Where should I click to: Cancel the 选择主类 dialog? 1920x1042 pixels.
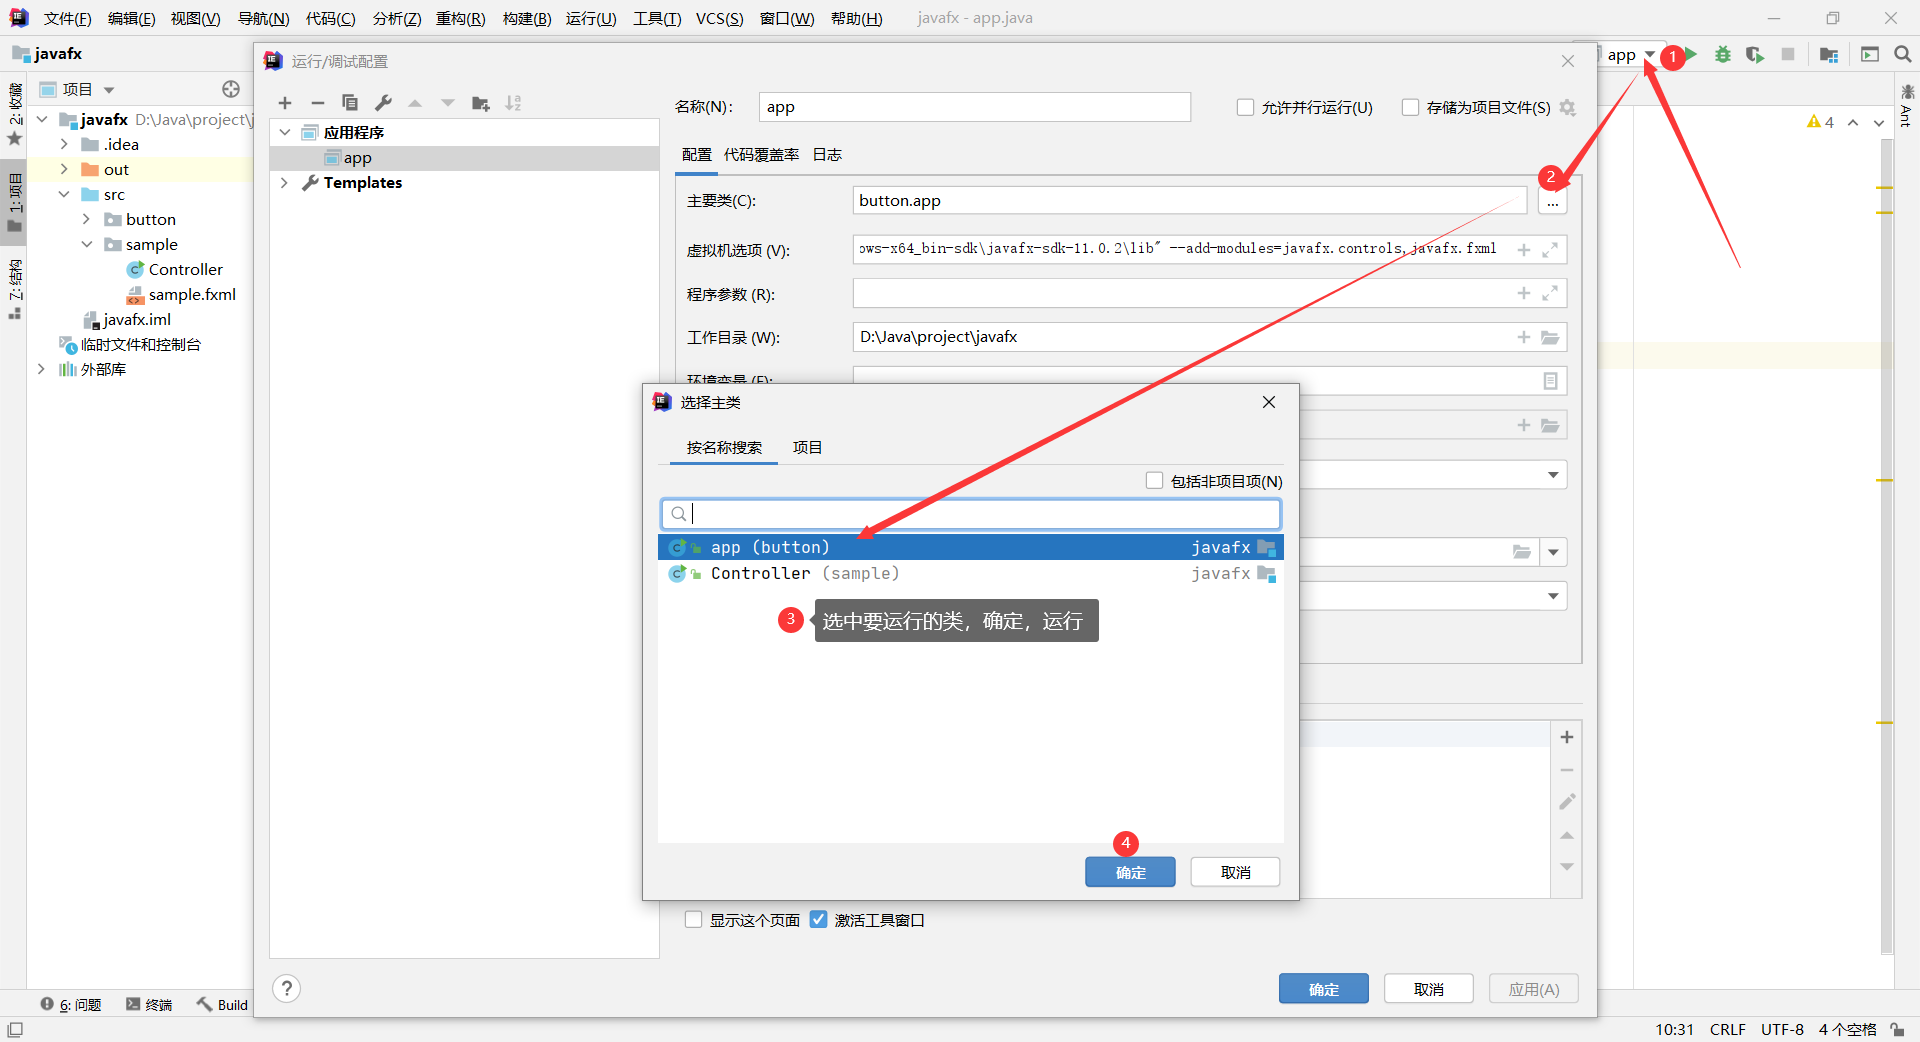[1236, 872]
